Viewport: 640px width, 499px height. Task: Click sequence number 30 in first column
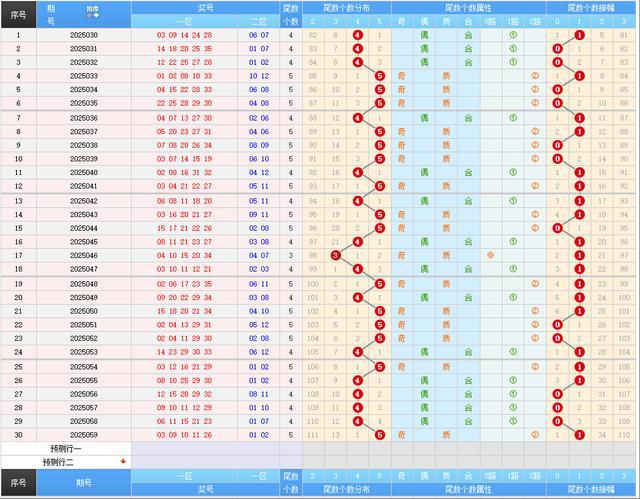coord(18,435)
